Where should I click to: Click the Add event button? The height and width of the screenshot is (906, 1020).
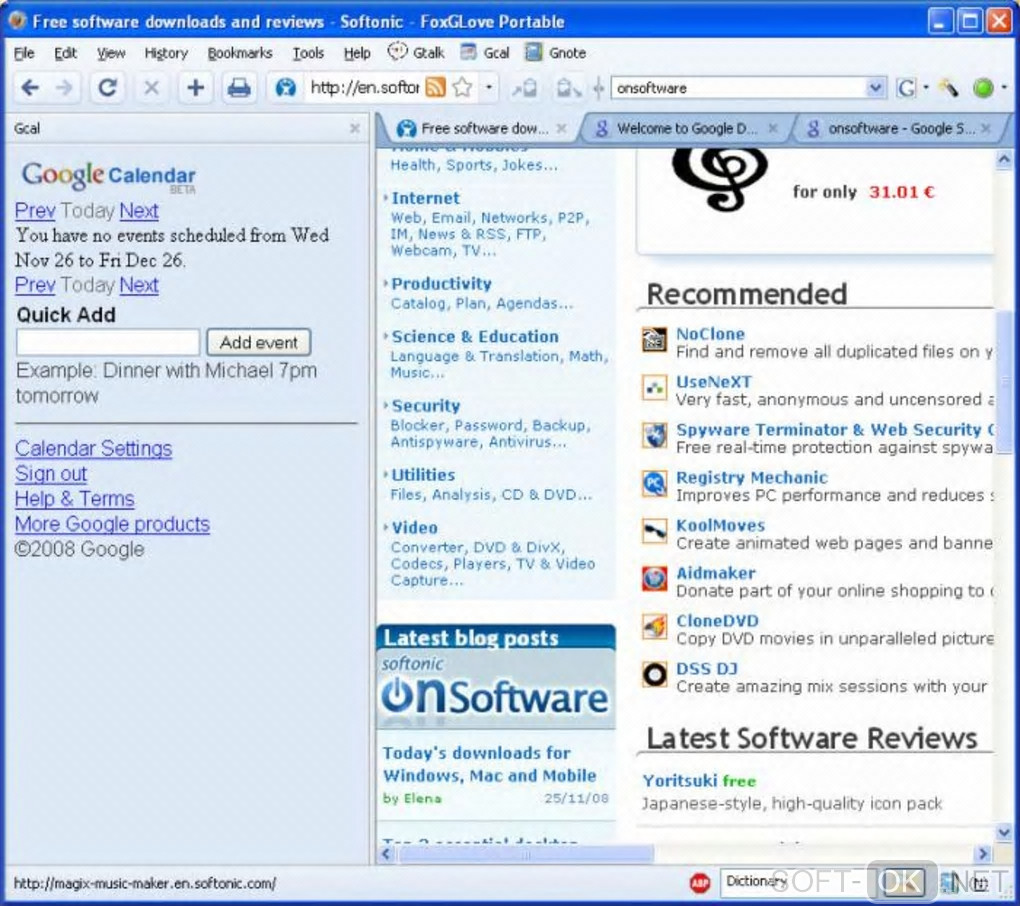(x=258, y=342)
